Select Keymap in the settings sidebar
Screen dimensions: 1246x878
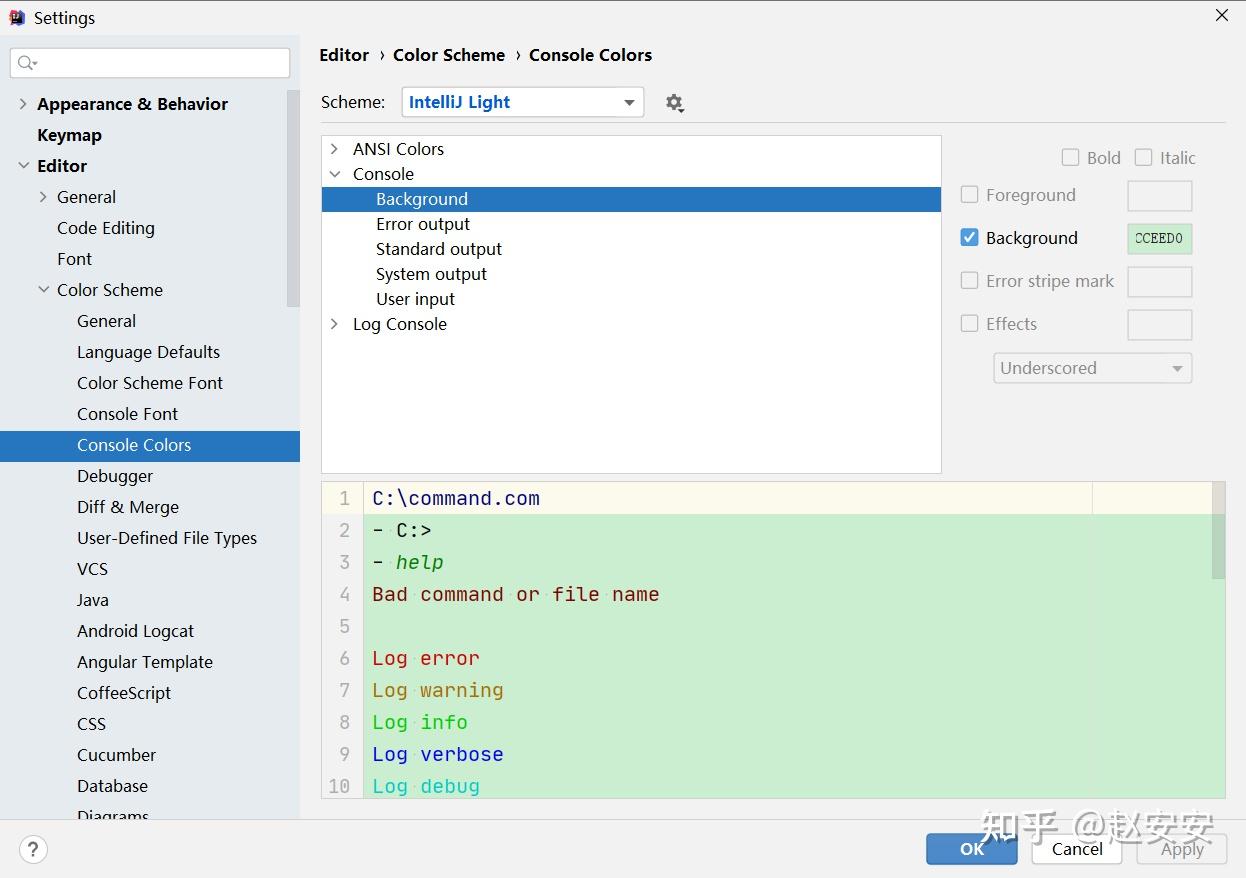tap(69, 135)
